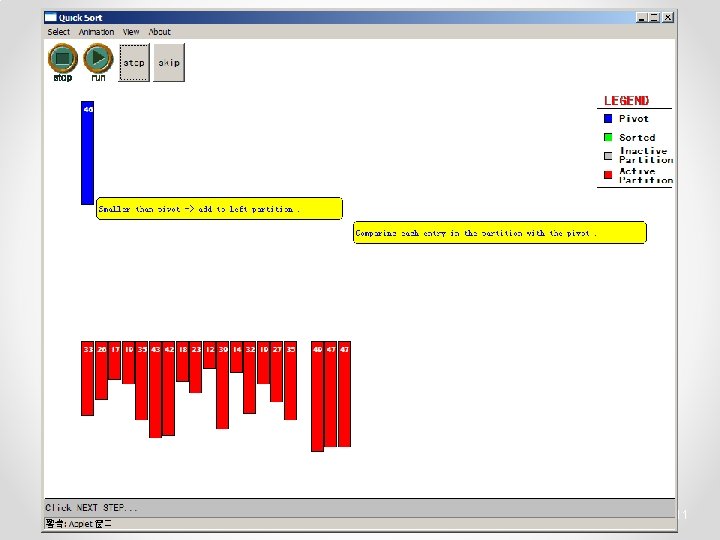Click the red bar labeled 23
Viewport: 720px width, 540px height.
coord(196,367)
